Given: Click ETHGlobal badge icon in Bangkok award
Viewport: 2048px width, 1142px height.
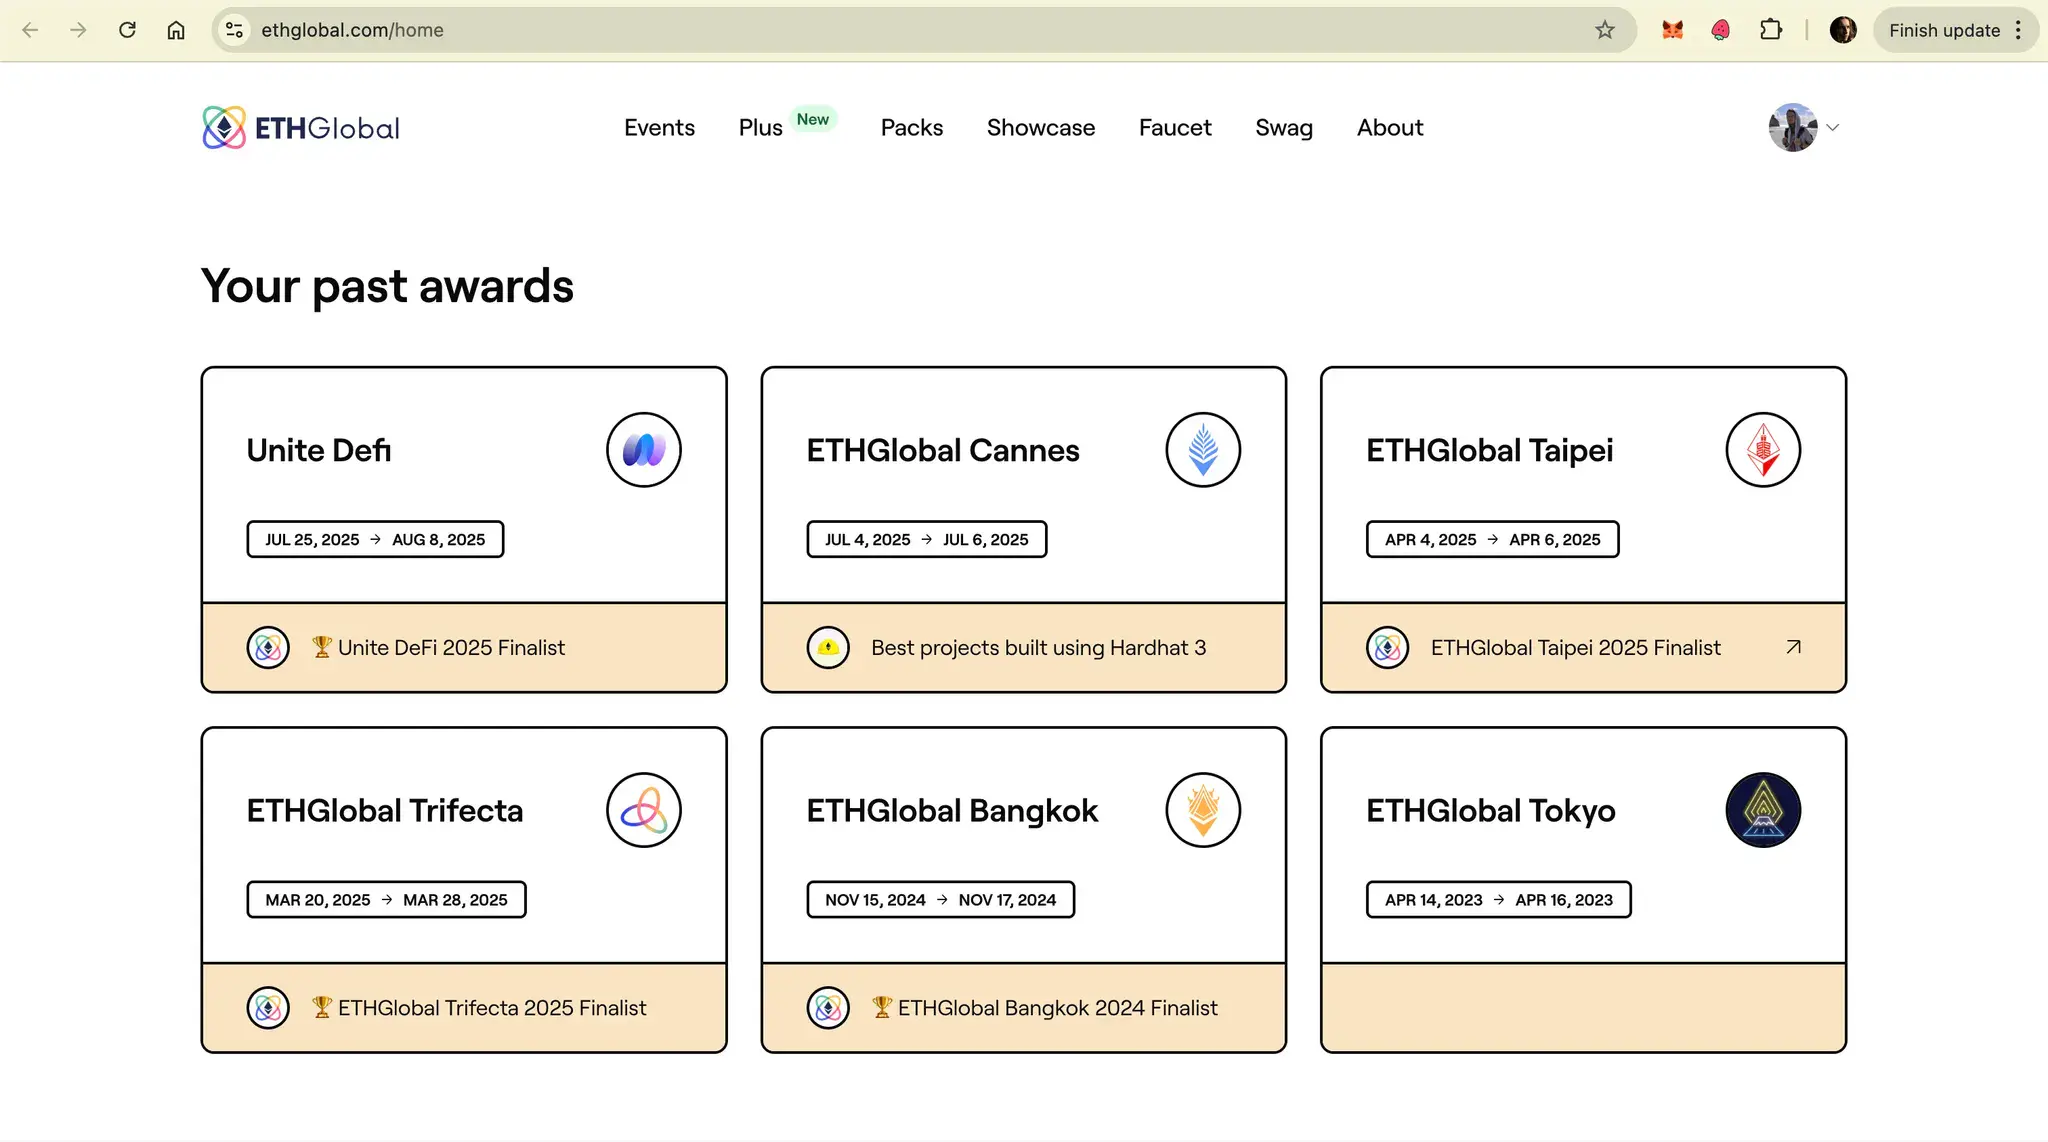Looking at the screenshot, I should (828, 1008).
